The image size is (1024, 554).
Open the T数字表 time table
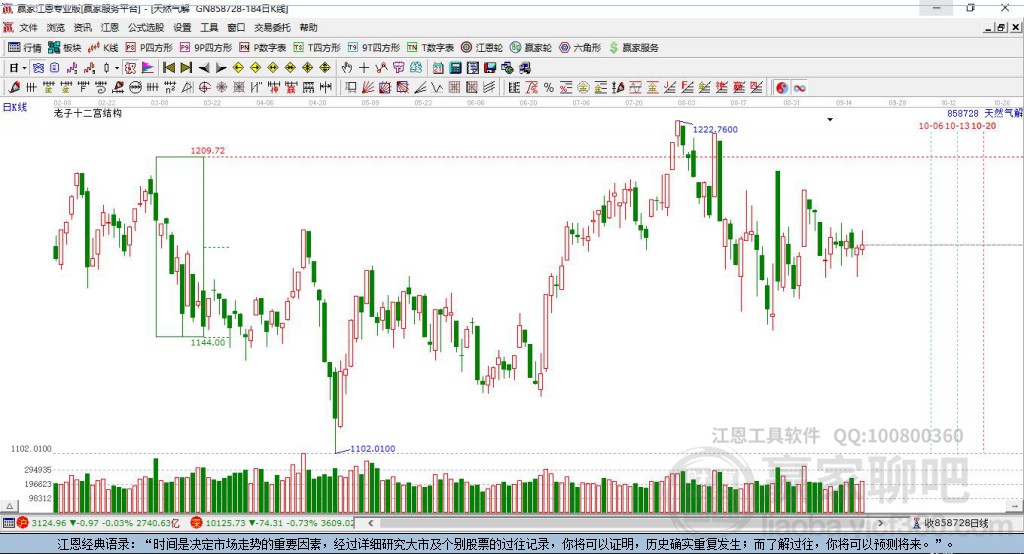[430, 48]
